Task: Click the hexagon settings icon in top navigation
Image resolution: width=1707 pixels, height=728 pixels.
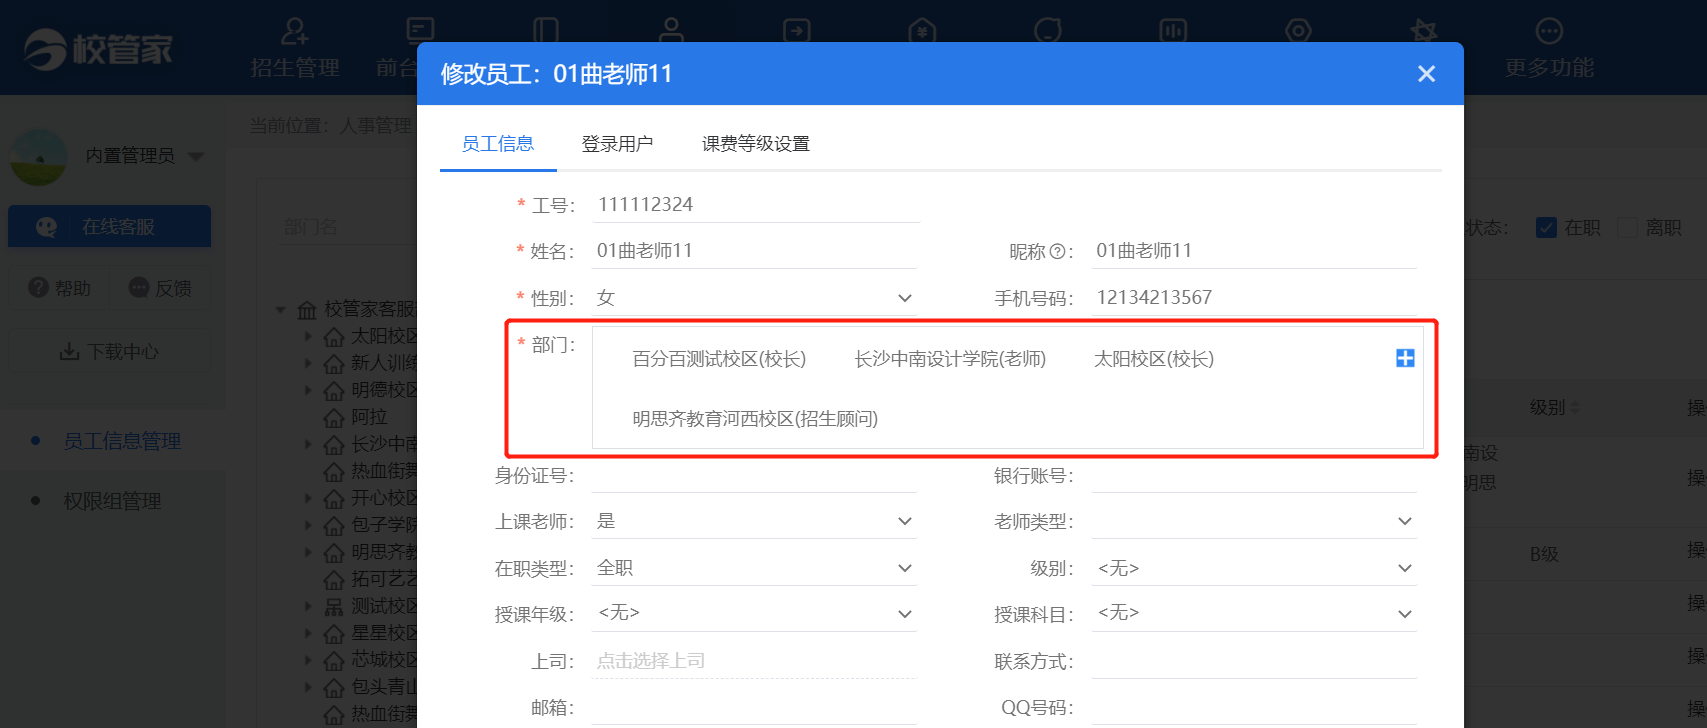Action: (1298, 31)
